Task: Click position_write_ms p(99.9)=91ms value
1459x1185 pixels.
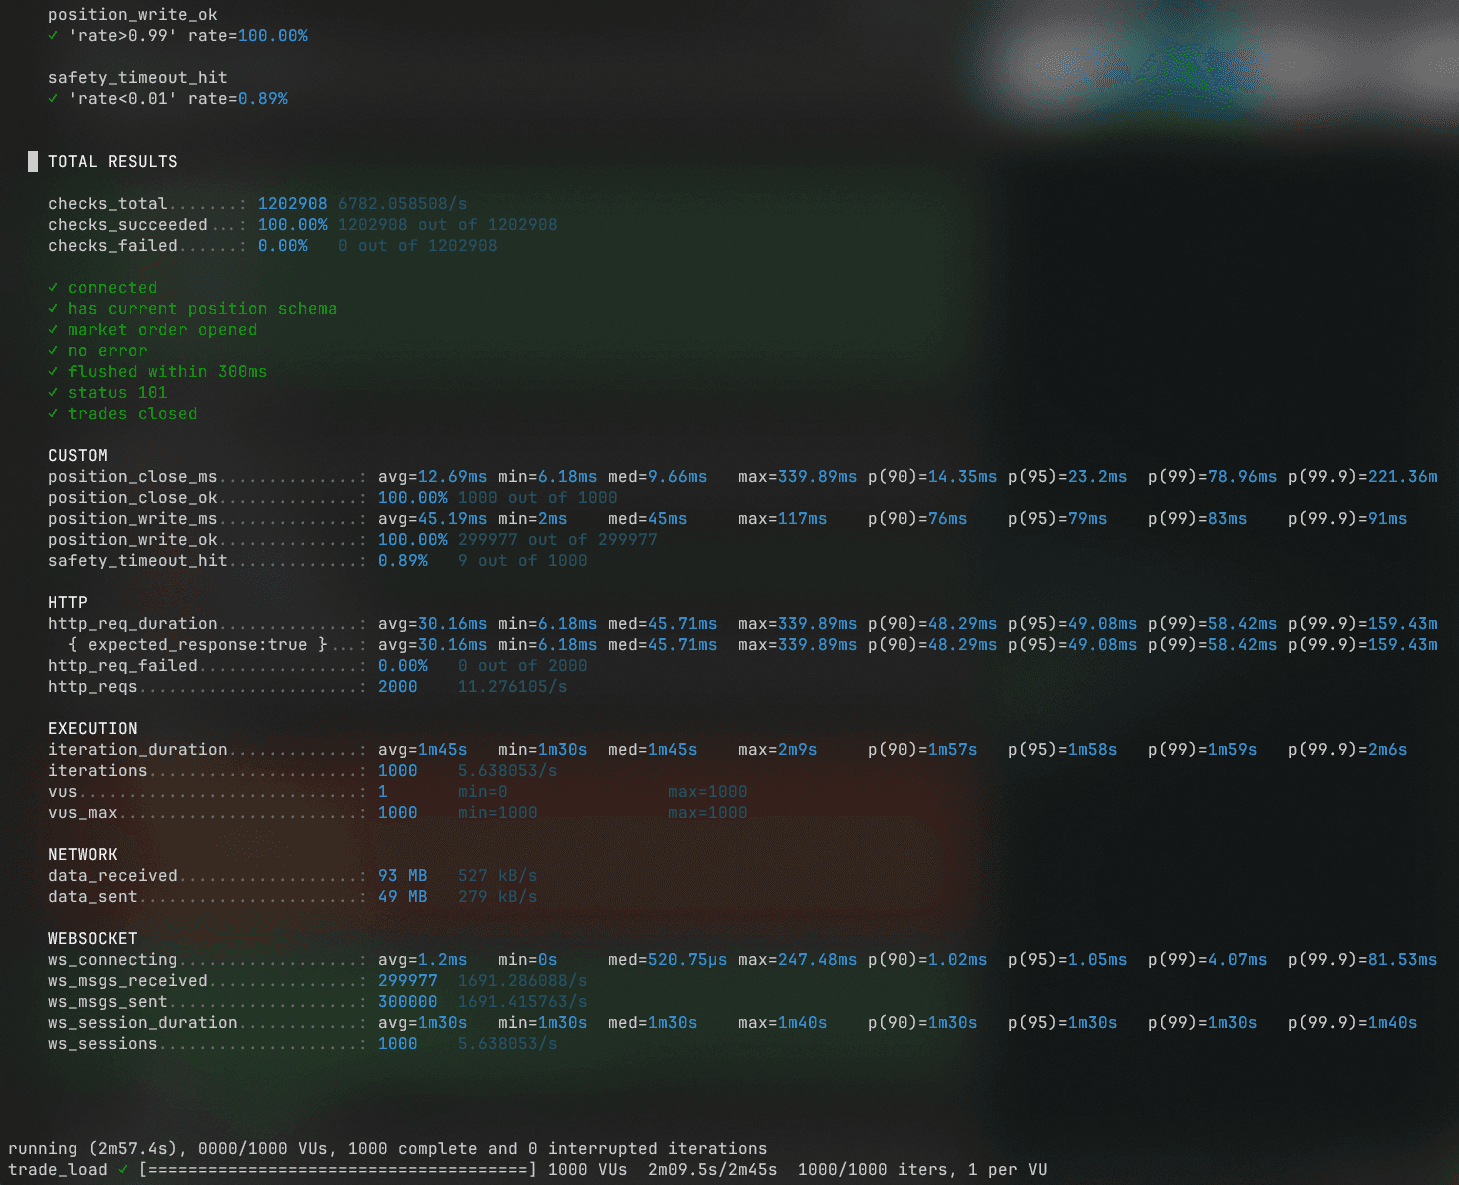Action: (1348, 519)
